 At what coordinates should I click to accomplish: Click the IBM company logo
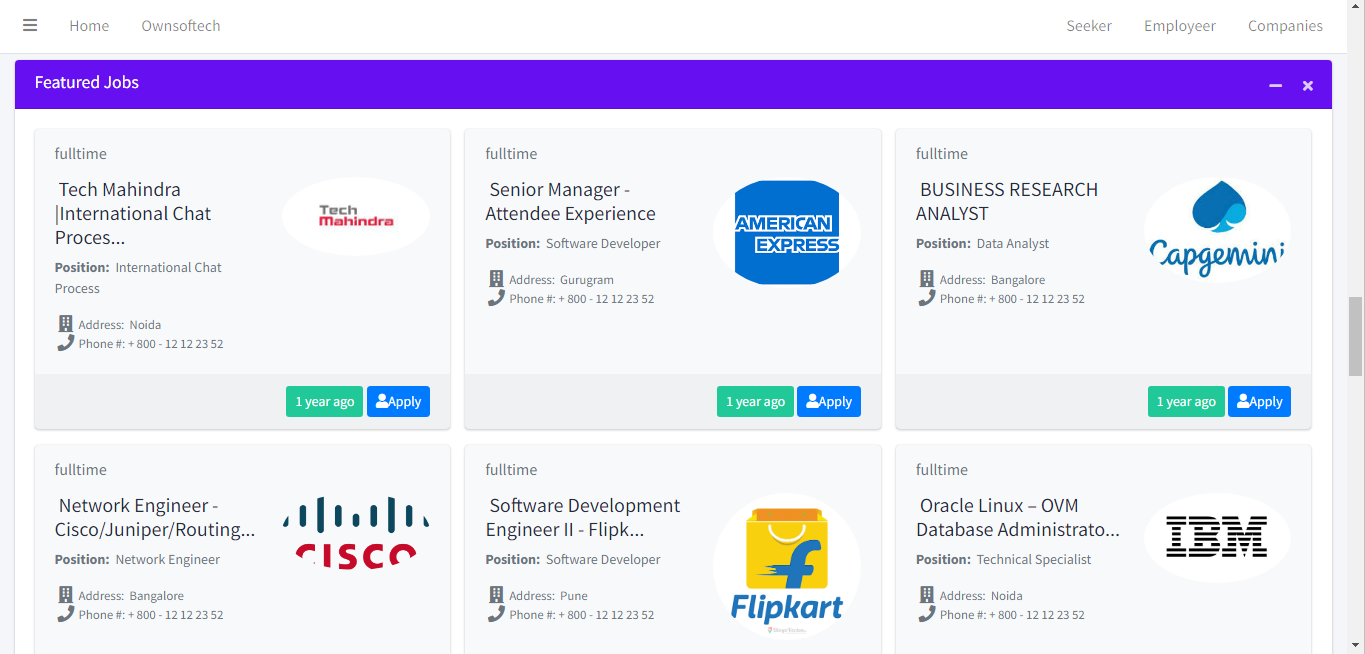(x=1217, y=538)
